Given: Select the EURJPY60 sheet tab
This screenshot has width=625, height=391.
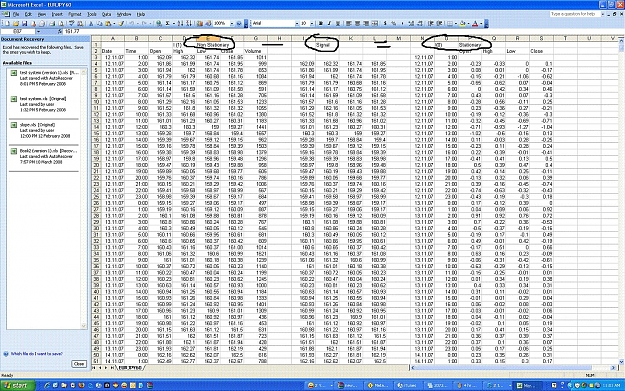Looking at the screenshot, I should pyautogui.click(x=130, y=367).
